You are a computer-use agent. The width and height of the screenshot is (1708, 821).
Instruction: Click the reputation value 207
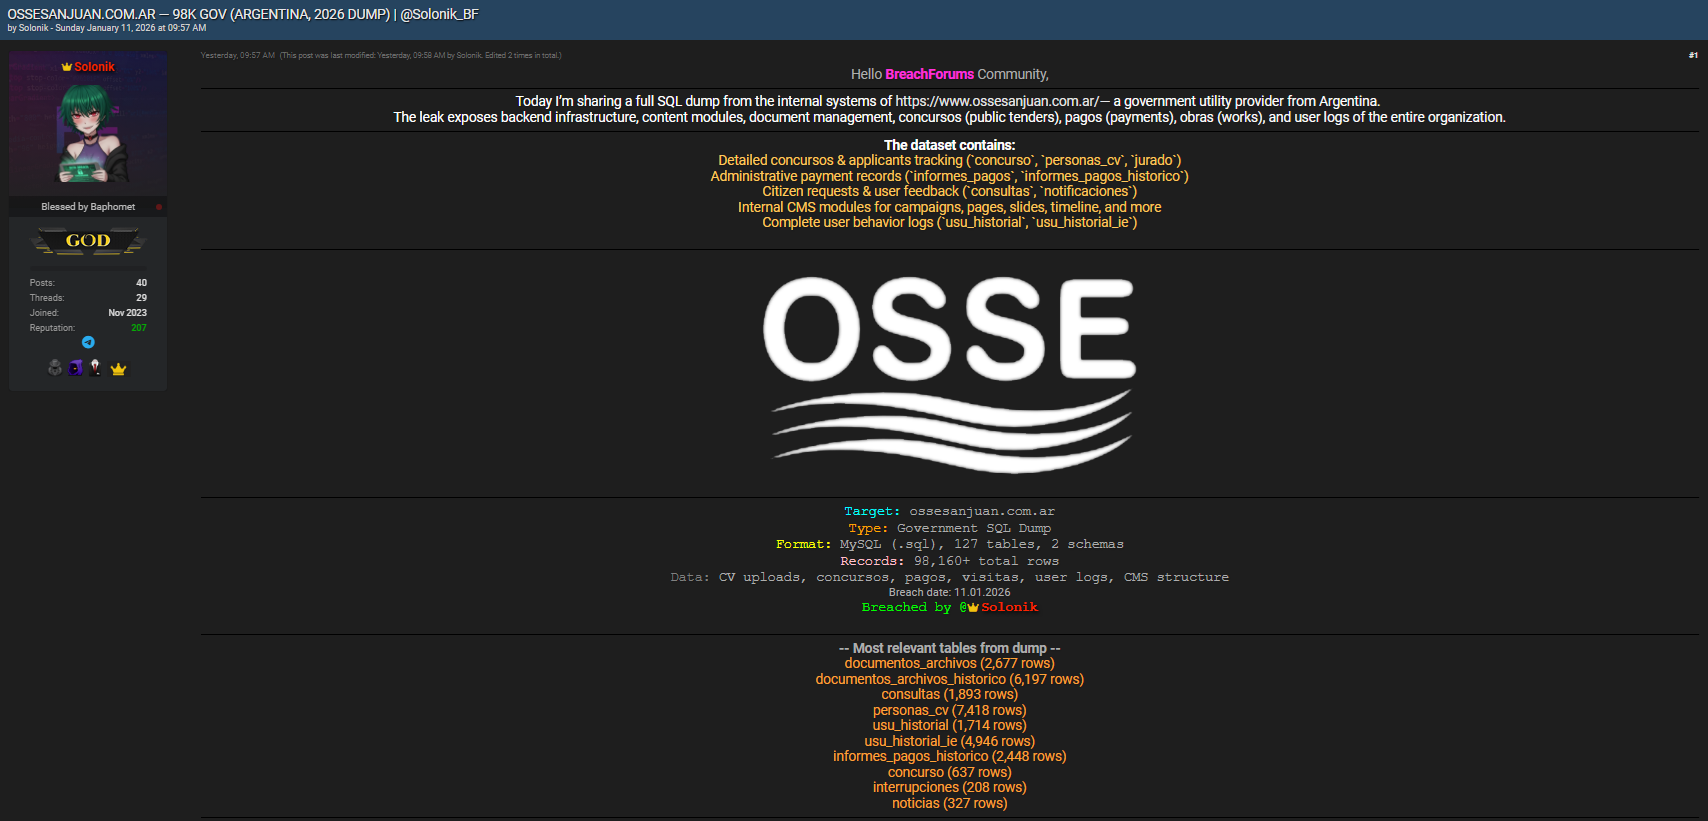pyautogui.click(x=139, y=328)
